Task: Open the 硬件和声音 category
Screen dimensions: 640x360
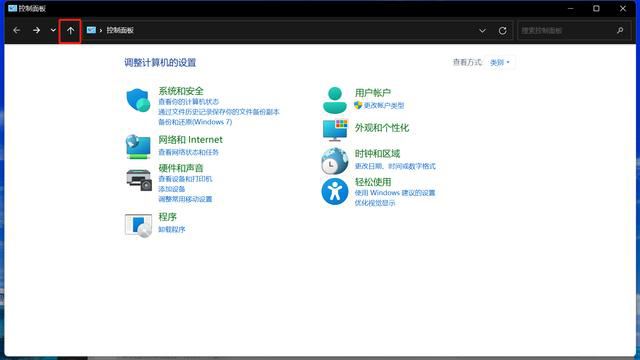Action: pyautogui.click(x=181, y=168)
